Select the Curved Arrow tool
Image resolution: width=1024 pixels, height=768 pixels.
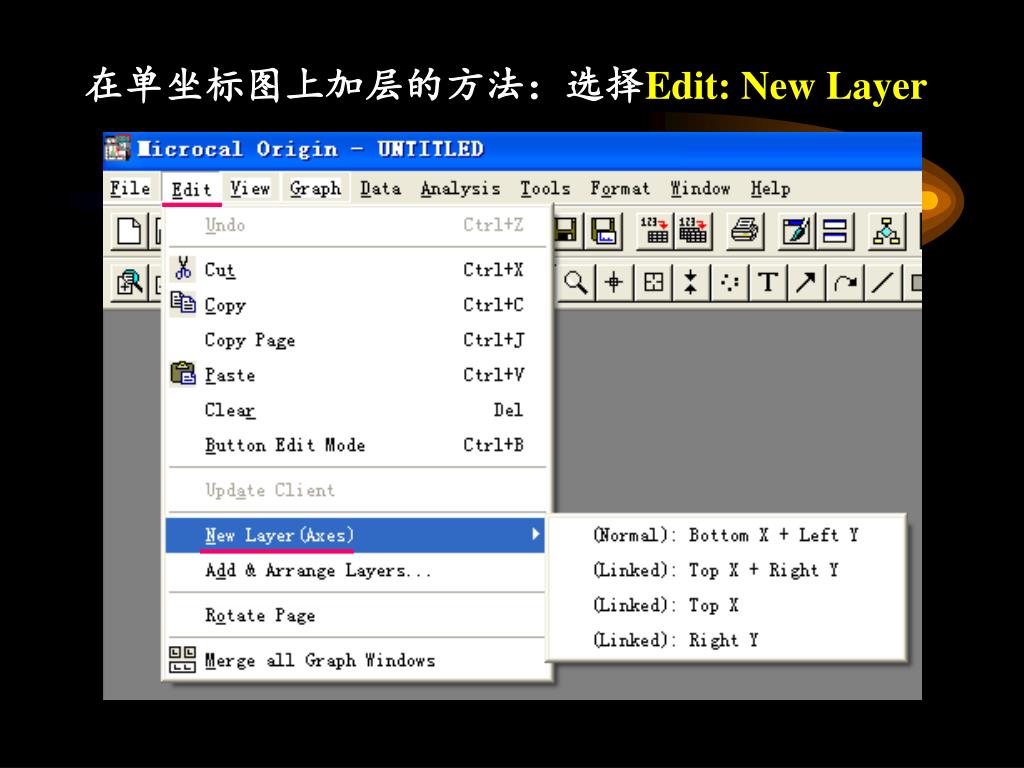845,283
